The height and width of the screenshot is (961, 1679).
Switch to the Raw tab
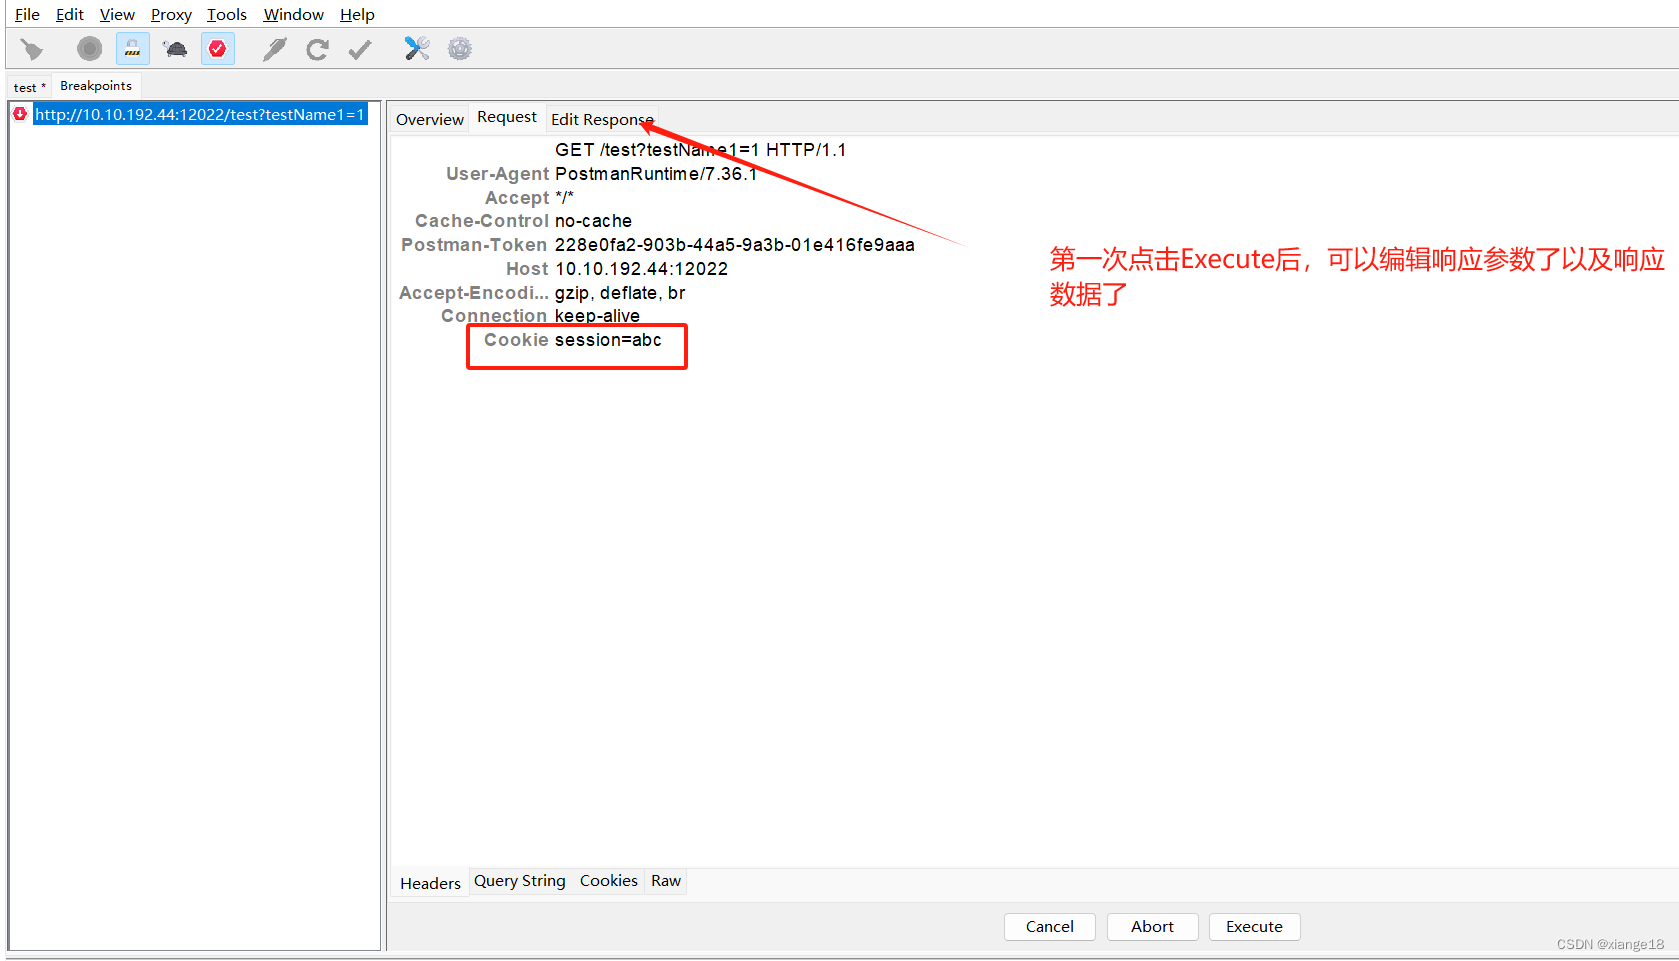666,881
